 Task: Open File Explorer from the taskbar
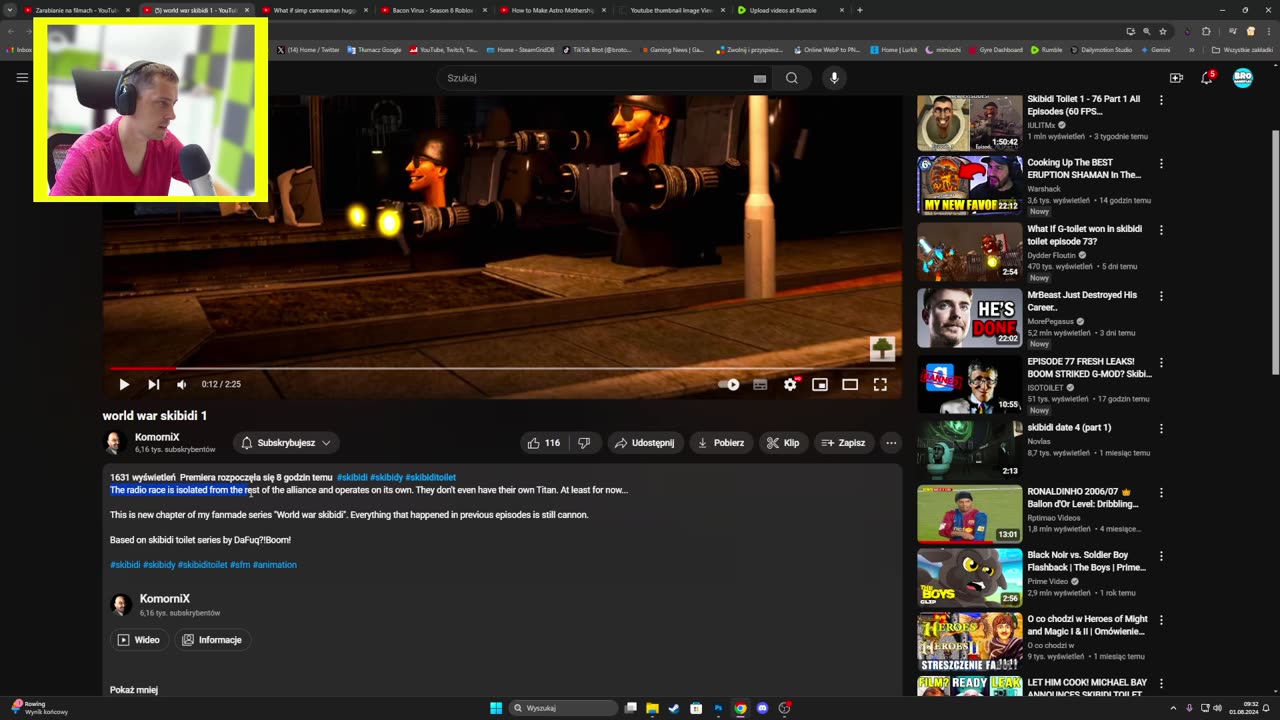click(652, 708)
